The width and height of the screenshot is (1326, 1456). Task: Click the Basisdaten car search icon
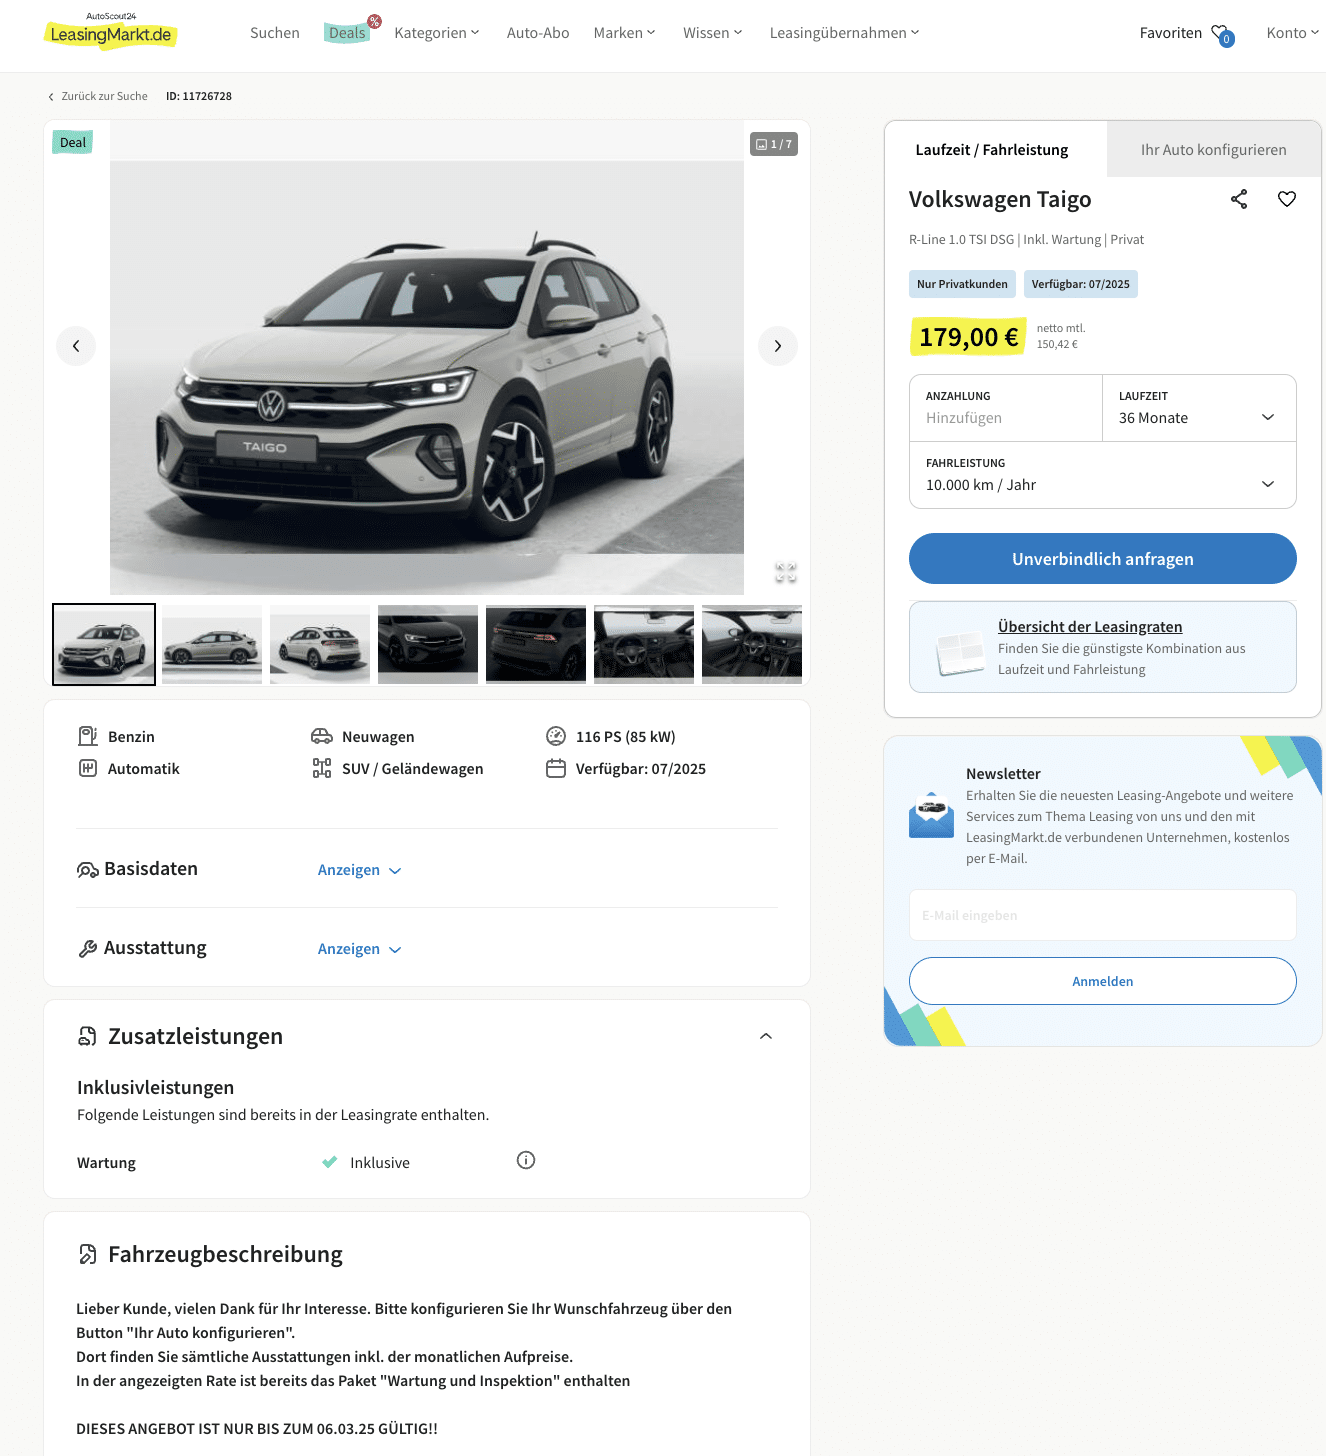click(x=88, y=869)
